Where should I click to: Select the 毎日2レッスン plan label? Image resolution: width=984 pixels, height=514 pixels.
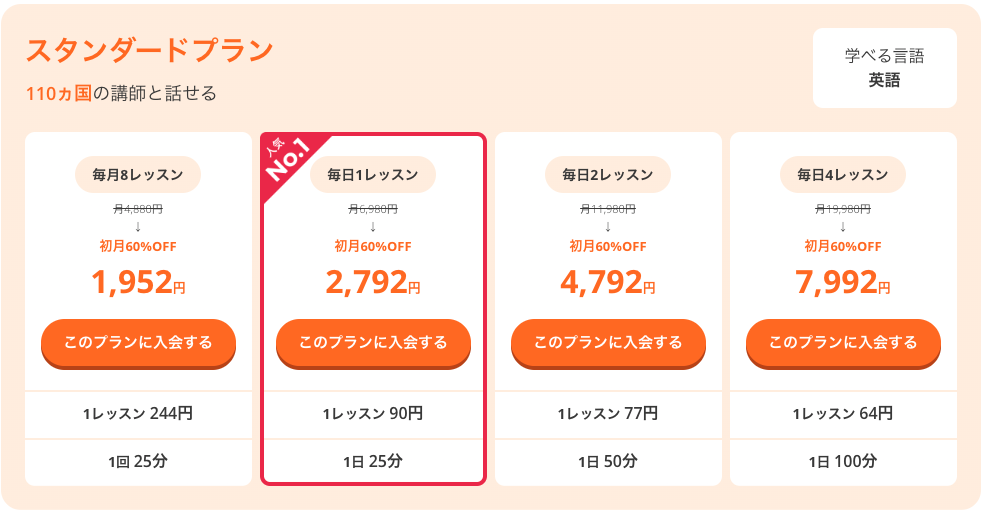click(607, 174)
